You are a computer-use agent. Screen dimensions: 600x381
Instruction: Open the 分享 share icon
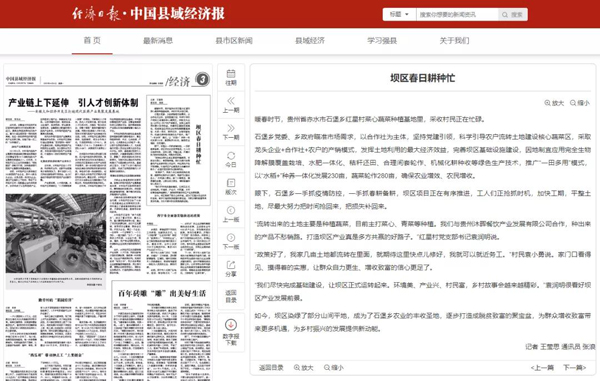pos(231,269)
